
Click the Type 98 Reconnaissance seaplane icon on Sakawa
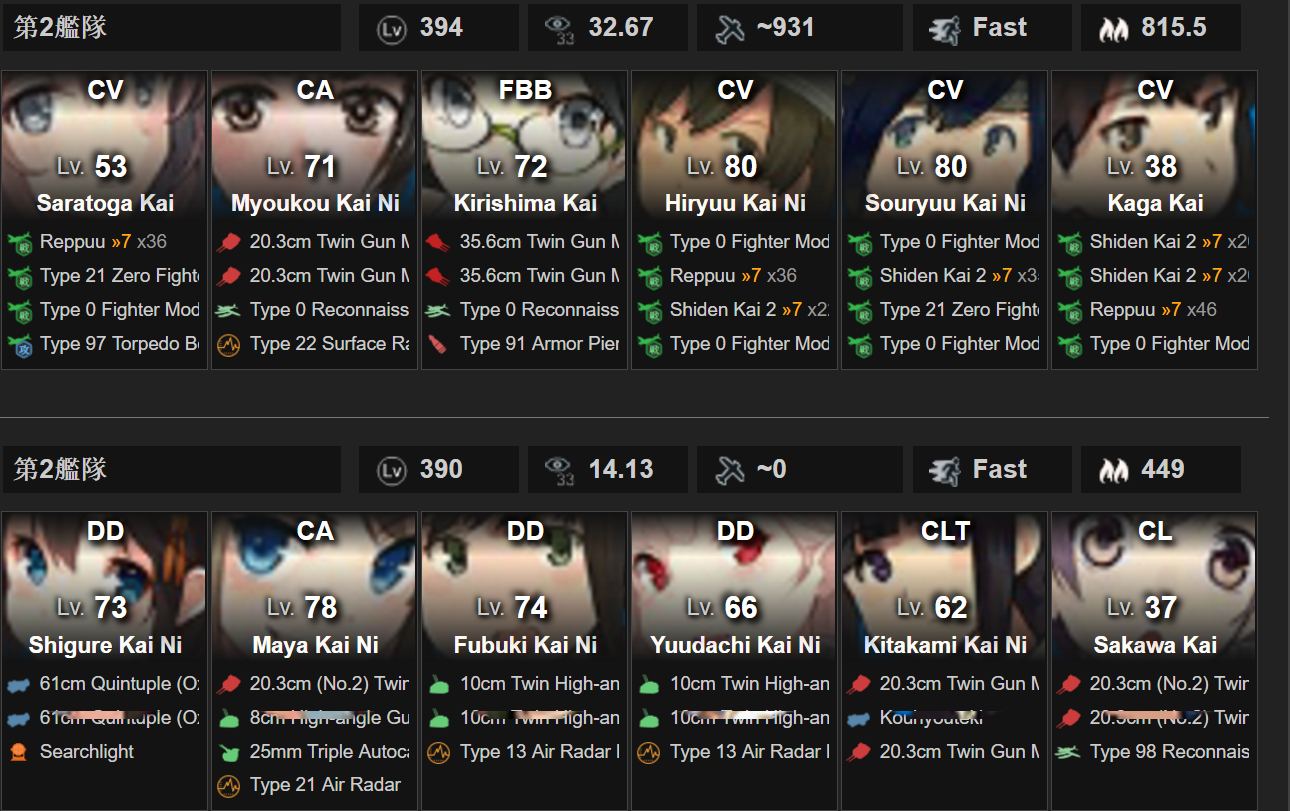(1069, 752)
